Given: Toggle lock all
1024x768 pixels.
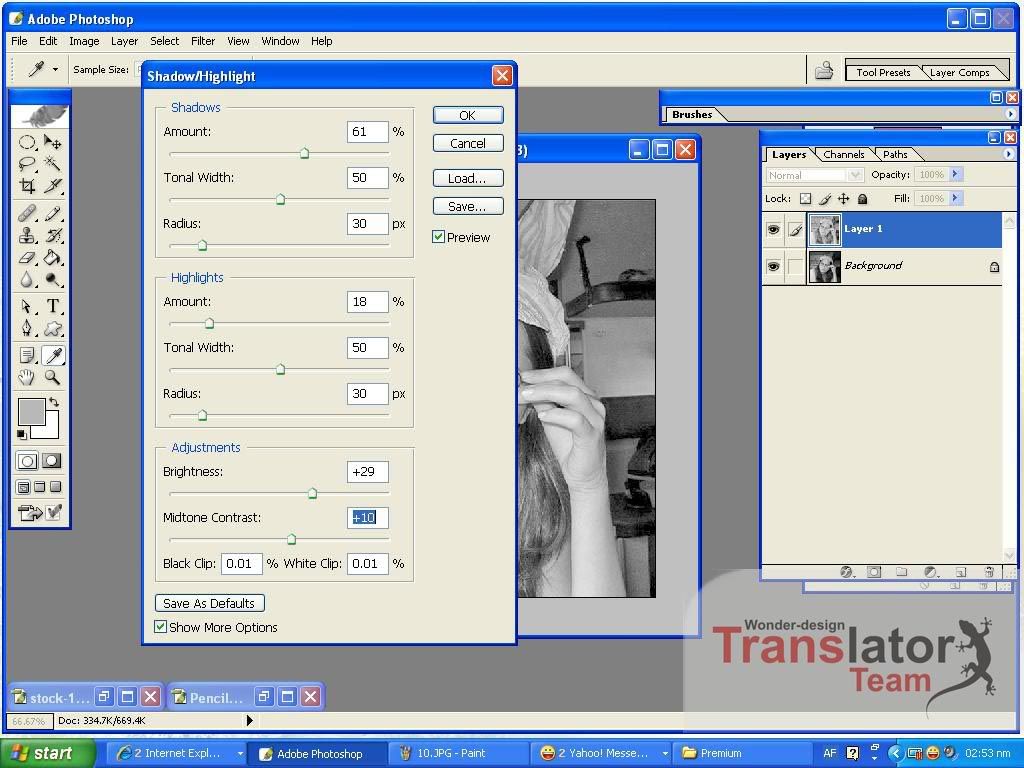Looking at the screenshot, I should point(863,199).
